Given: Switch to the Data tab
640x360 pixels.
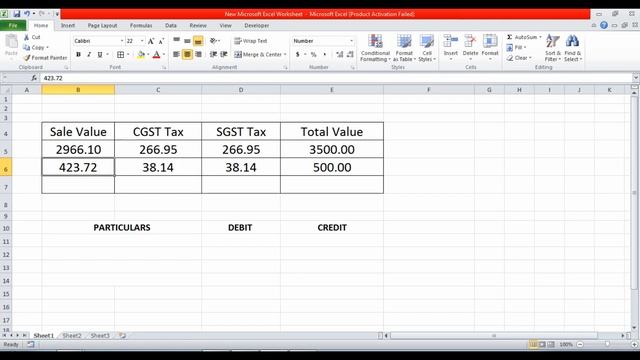Looking at the screenshot, I should point(171,25).
